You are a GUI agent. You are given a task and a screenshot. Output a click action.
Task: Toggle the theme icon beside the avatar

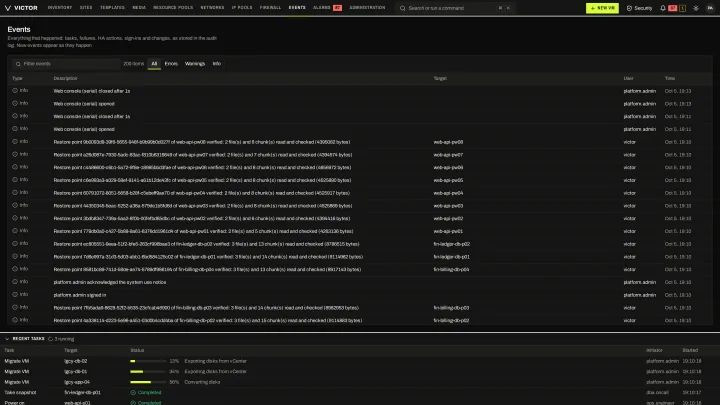[x=696, y=8]
